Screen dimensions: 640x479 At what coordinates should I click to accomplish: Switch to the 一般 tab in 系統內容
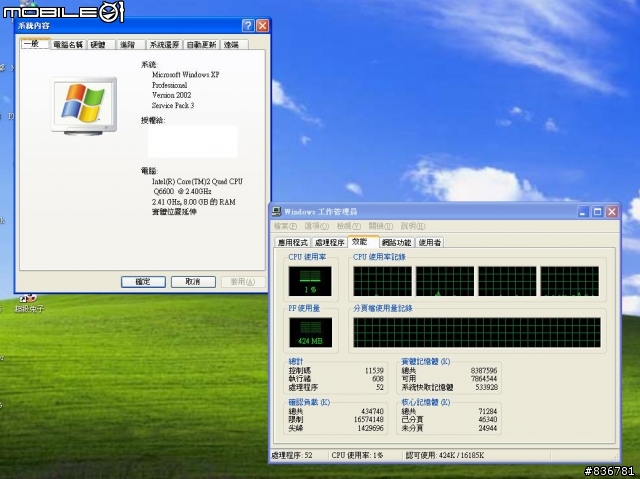[x=36, y=44]
